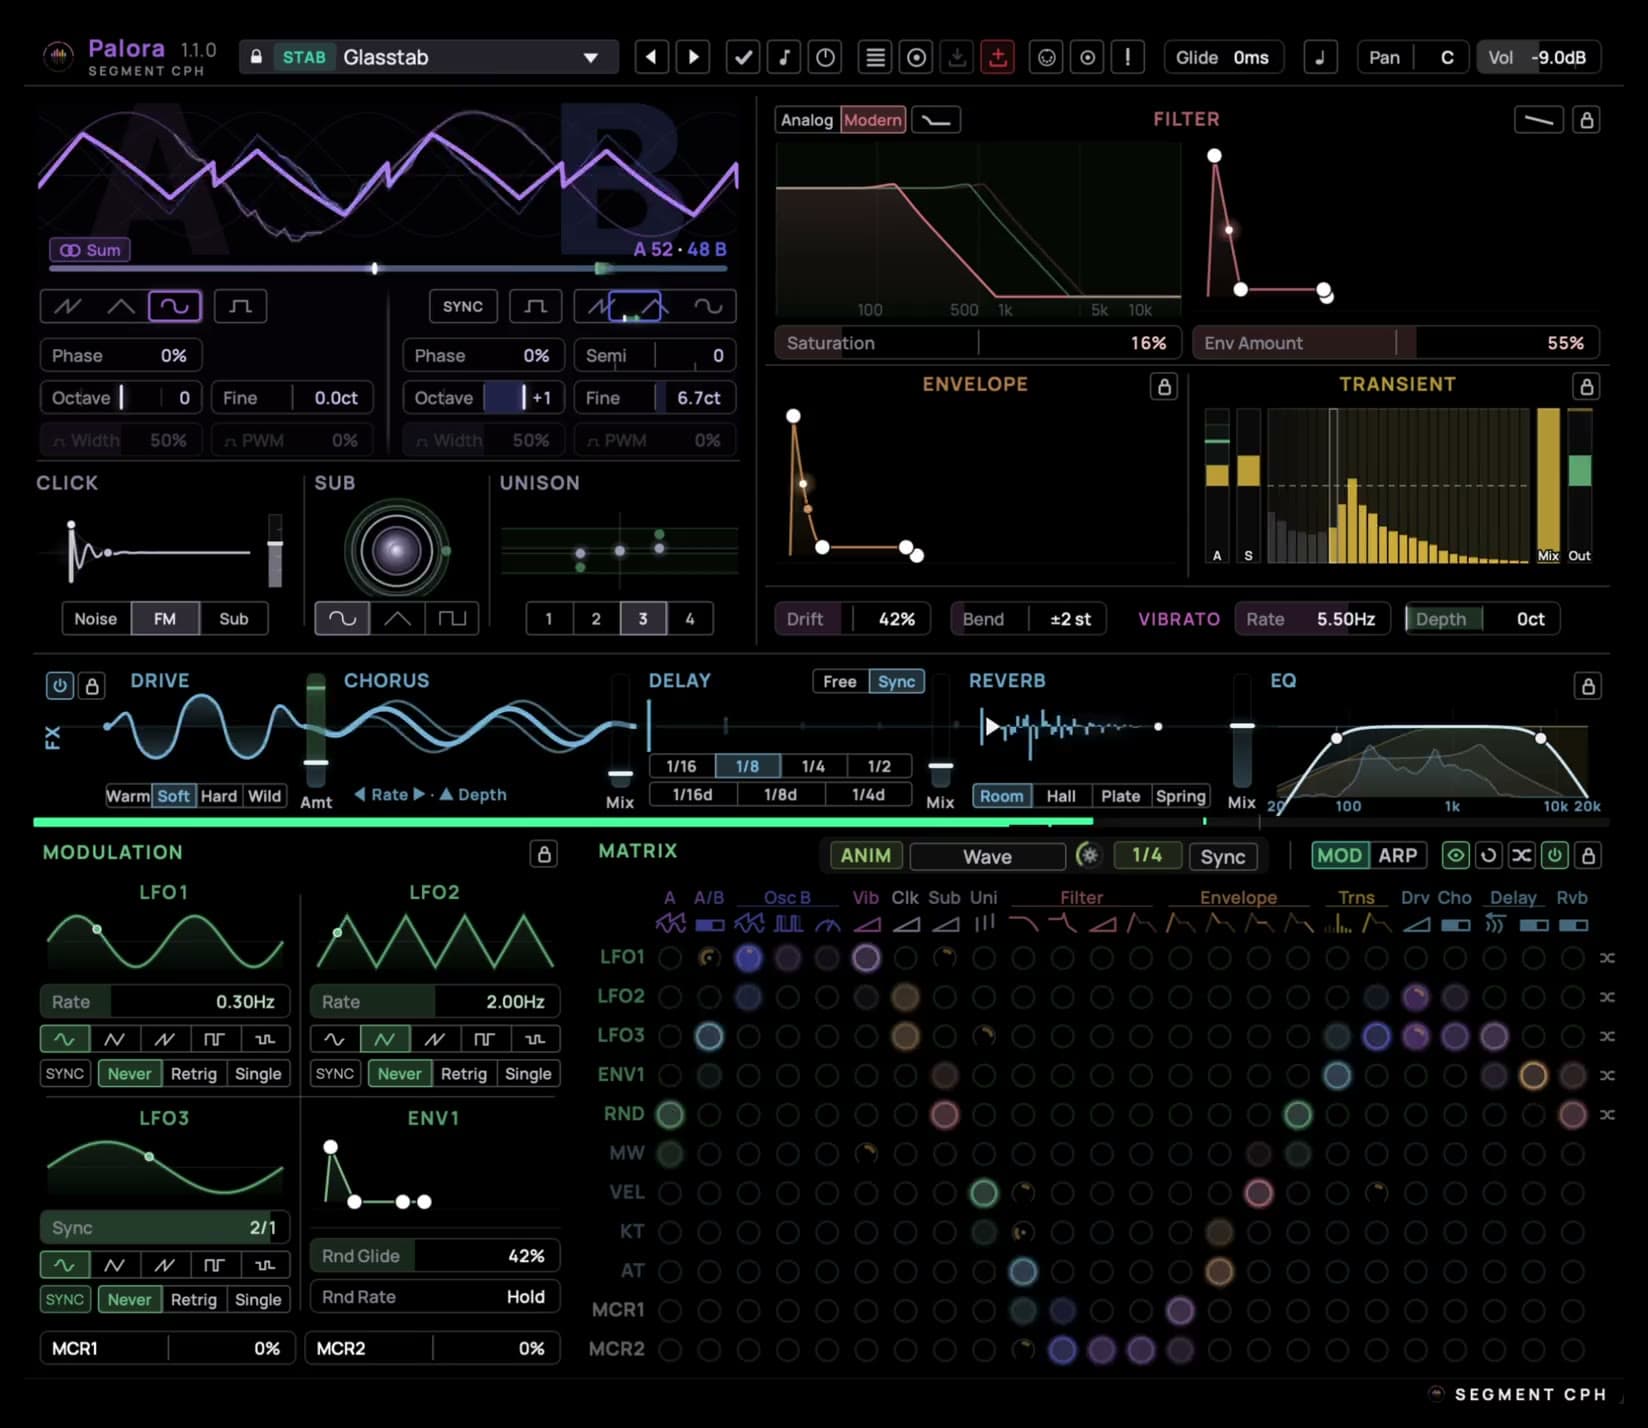
Task: Switch the Matrix to ARP mode
Action: pos(1398,855)
